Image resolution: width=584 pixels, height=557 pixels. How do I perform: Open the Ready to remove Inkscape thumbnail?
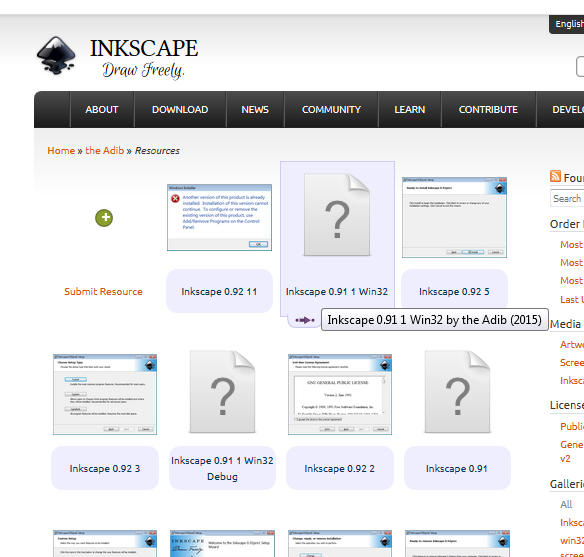457,544
